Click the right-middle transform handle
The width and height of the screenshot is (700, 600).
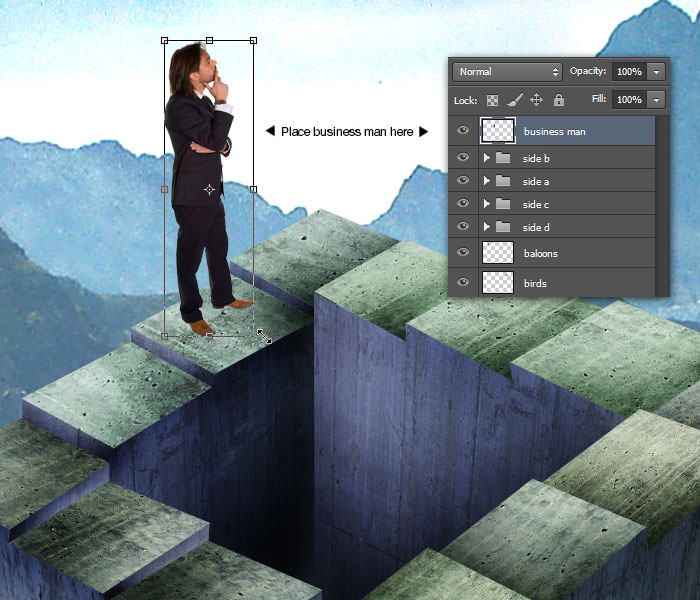[254, 190]
